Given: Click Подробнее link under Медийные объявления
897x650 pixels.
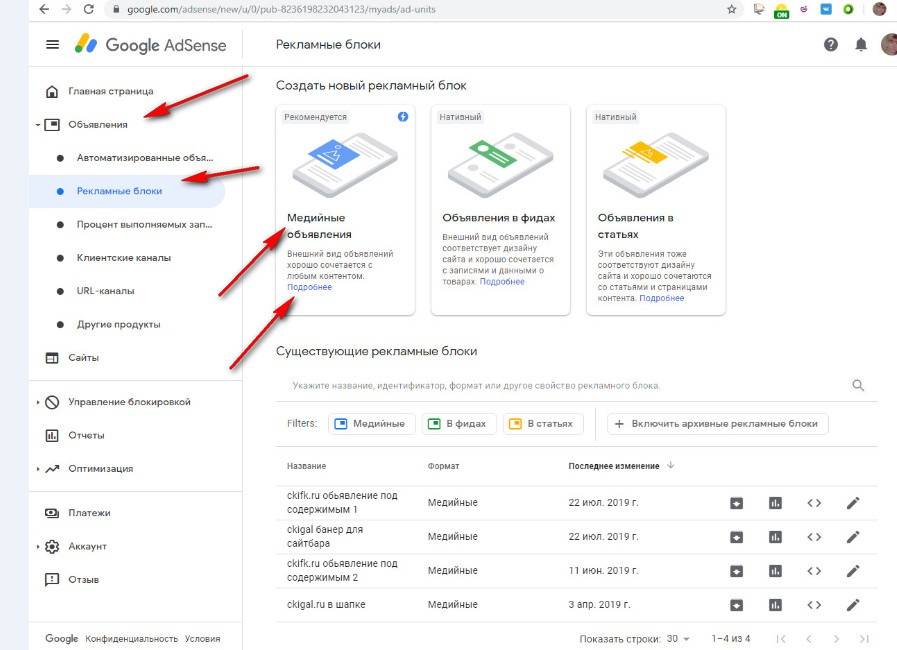Looking at the screenshot, I should point(309,287).
